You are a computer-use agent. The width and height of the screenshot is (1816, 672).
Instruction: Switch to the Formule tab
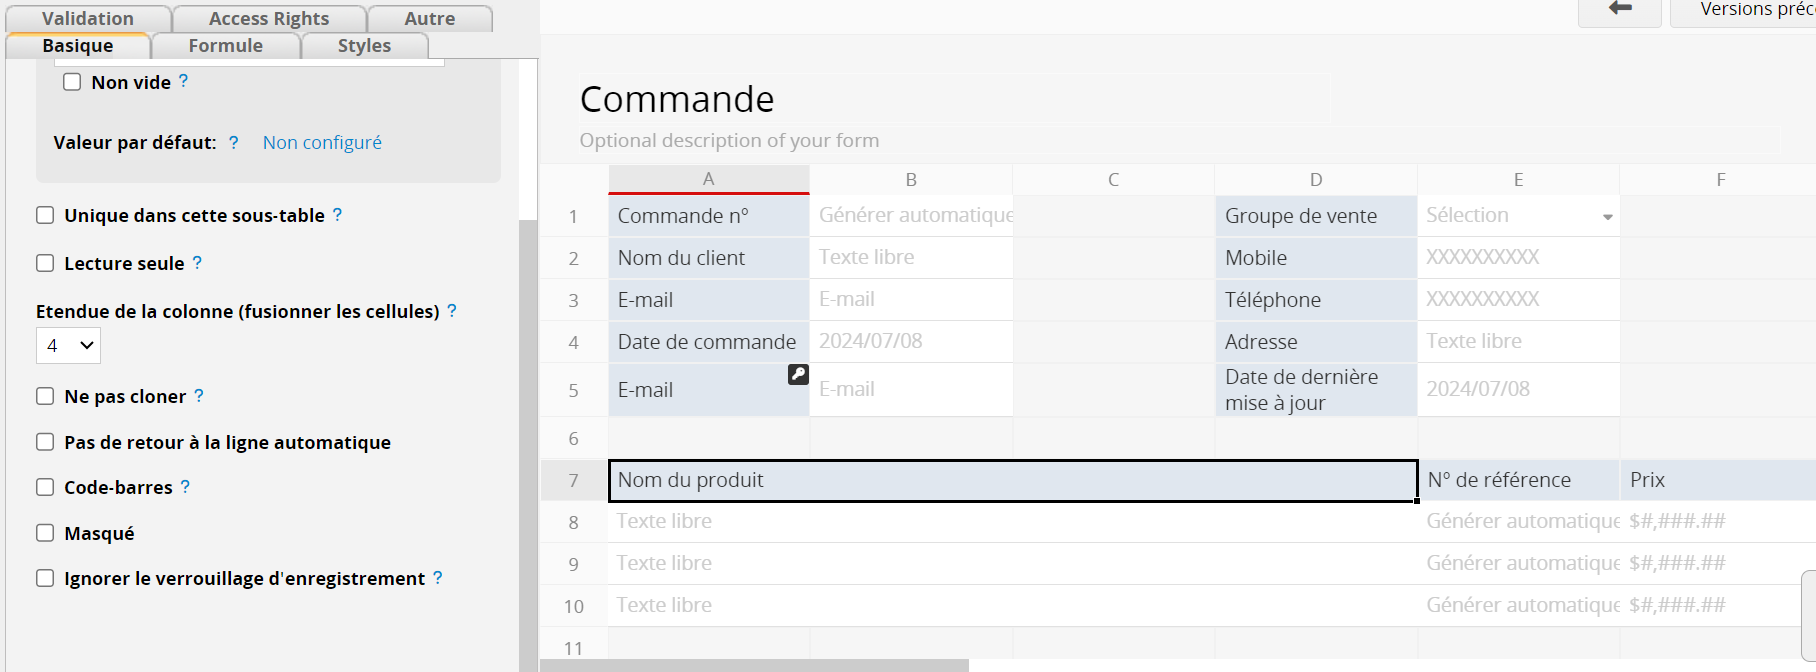pyautogui.click(x=225, y=46)
